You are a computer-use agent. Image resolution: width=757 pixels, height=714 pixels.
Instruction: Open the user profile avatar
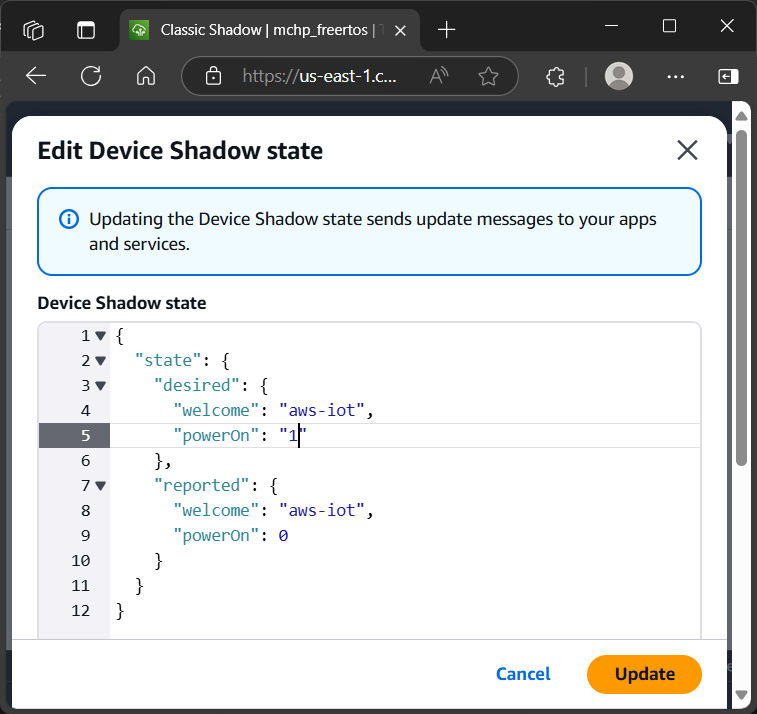pyautogui.click(x=620, y=76)
